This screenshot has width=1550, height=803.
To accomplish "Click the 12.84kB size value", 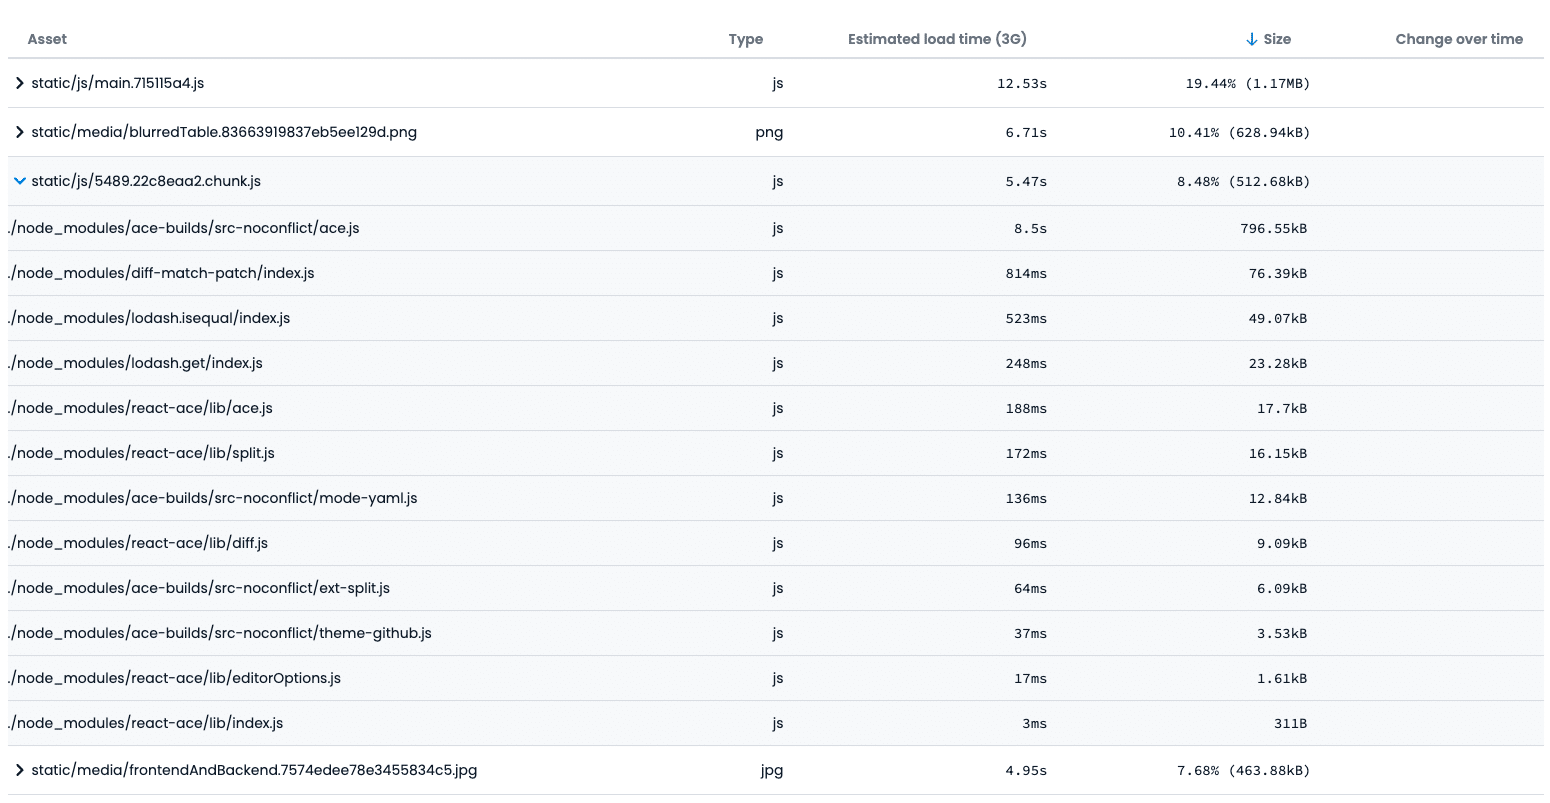I will [x=1277, y=498].
